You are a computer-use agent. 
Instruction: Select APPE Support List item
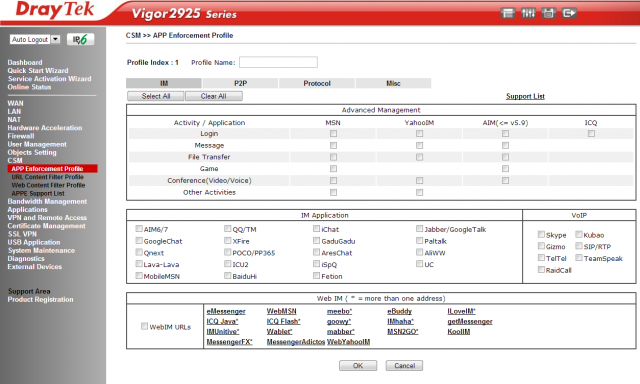pyautogui.click(x=38, y=193)
